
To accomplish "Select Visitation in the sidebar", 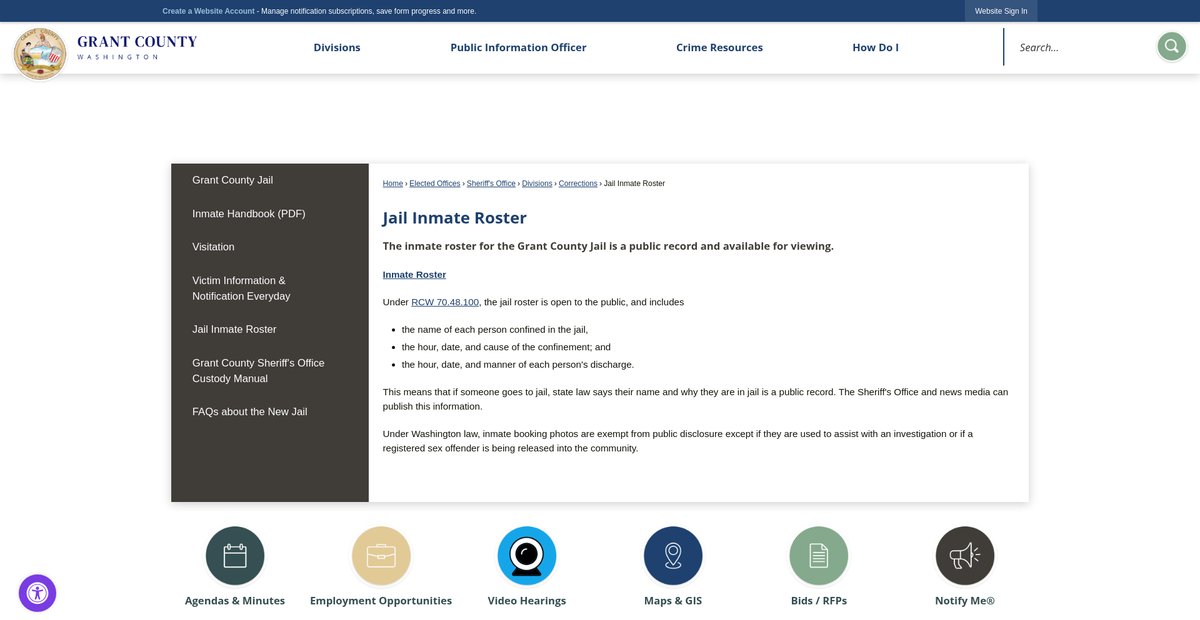I will 213,247.
